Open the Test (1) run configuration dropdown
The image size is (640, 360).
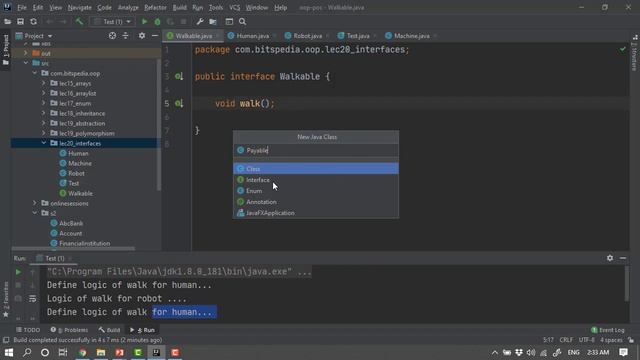112,22
